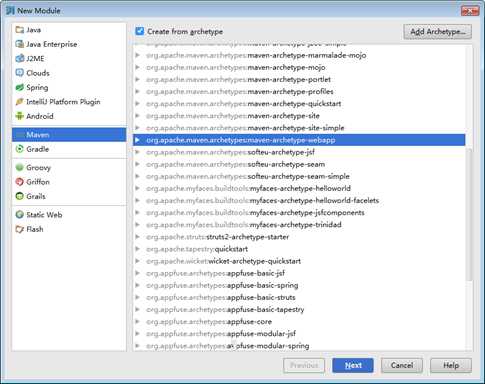Image resolution: width=485 pixels, height=384 pixels.
Task: Expand softeu-archetype-jsf arrow
Action: (137, 152)
